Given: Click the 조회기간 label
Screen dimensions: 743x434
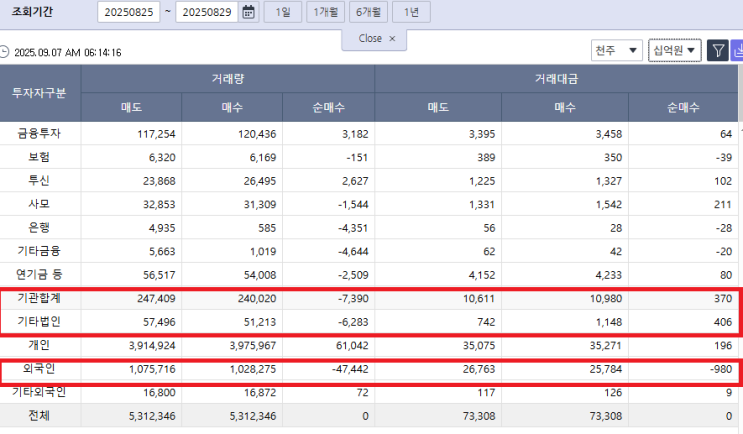Looking at the screenshot, I should [x=32, y=12].
